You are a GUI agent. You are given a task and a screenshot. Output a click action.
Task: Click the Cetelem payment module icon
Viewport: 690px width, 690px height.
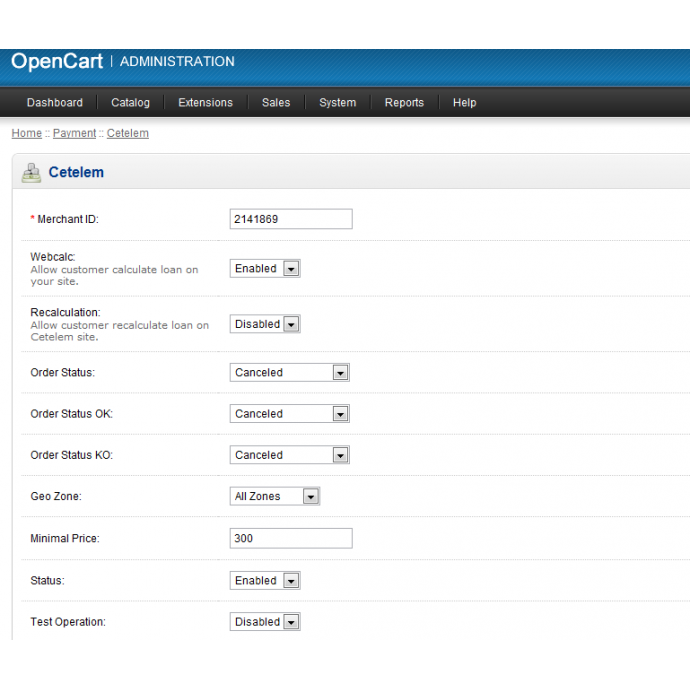31,172
